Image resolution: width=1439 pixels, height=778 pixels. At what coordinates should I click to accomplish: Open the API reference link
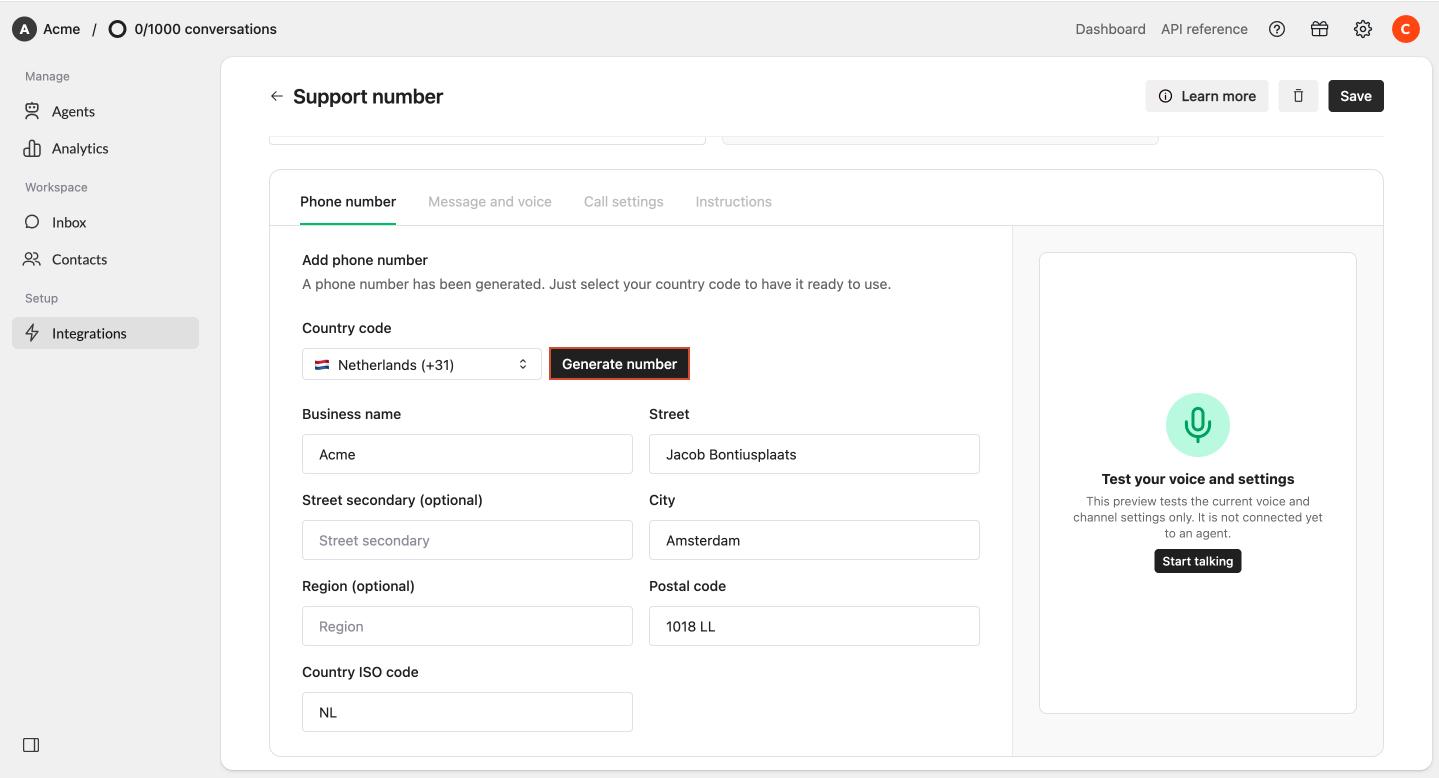click(1204, 29)
